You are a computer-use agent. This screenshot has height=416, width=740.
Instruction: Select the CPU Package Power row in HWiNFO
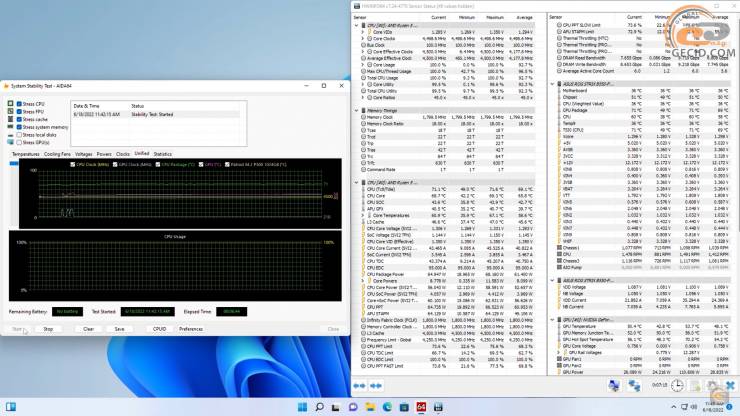(x=448, y=274)
